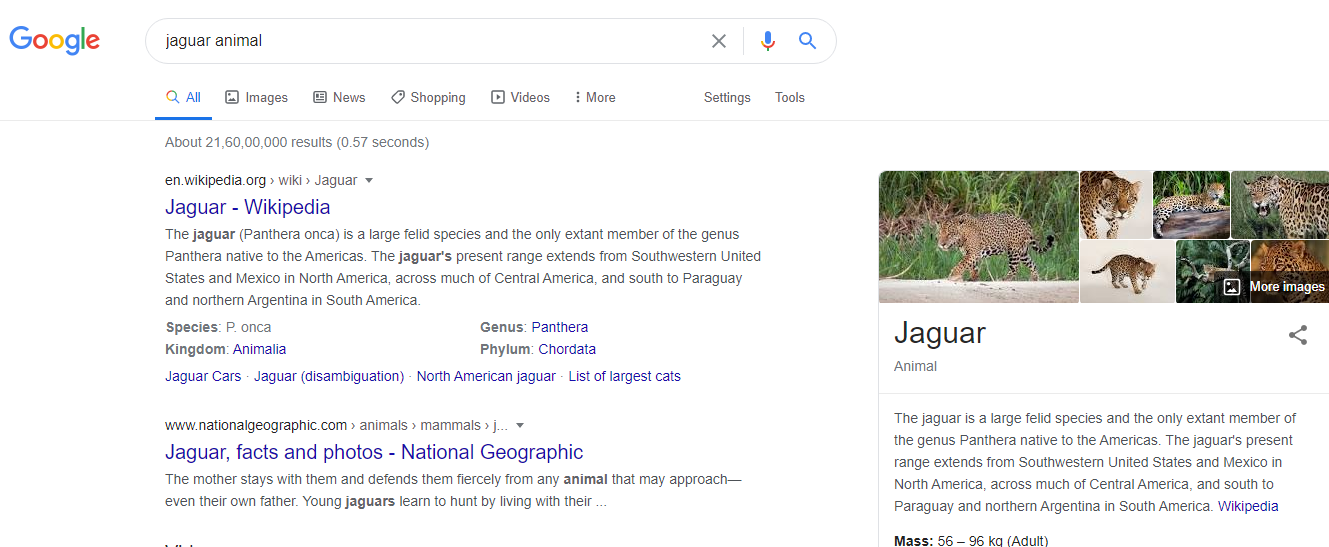Open the jaguar on white background thumbnail
Image resolution: width=1329 pixels, height=547 pixels.
click(x=1127, y=271)
